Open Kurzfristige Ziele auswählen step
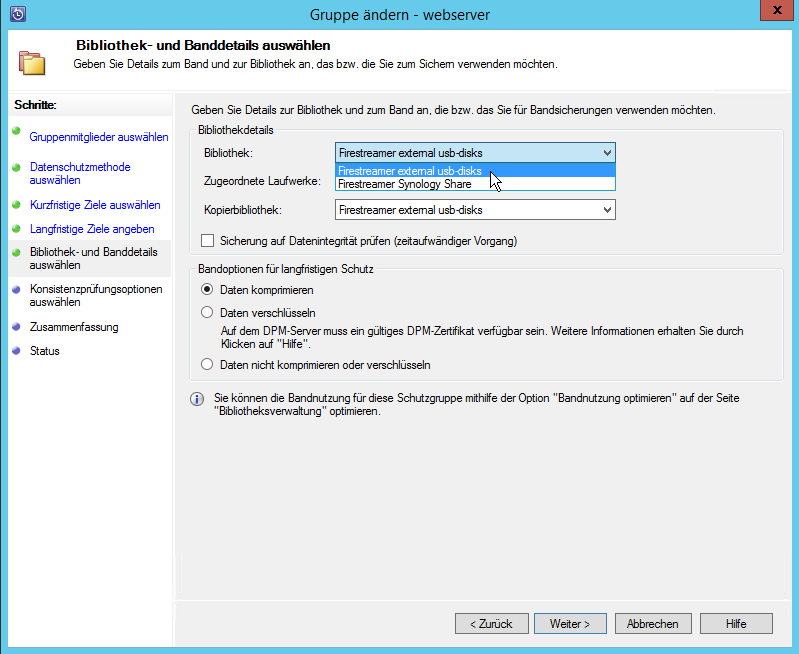This screenshot has height=654, width=799. [x=95, y=205]
